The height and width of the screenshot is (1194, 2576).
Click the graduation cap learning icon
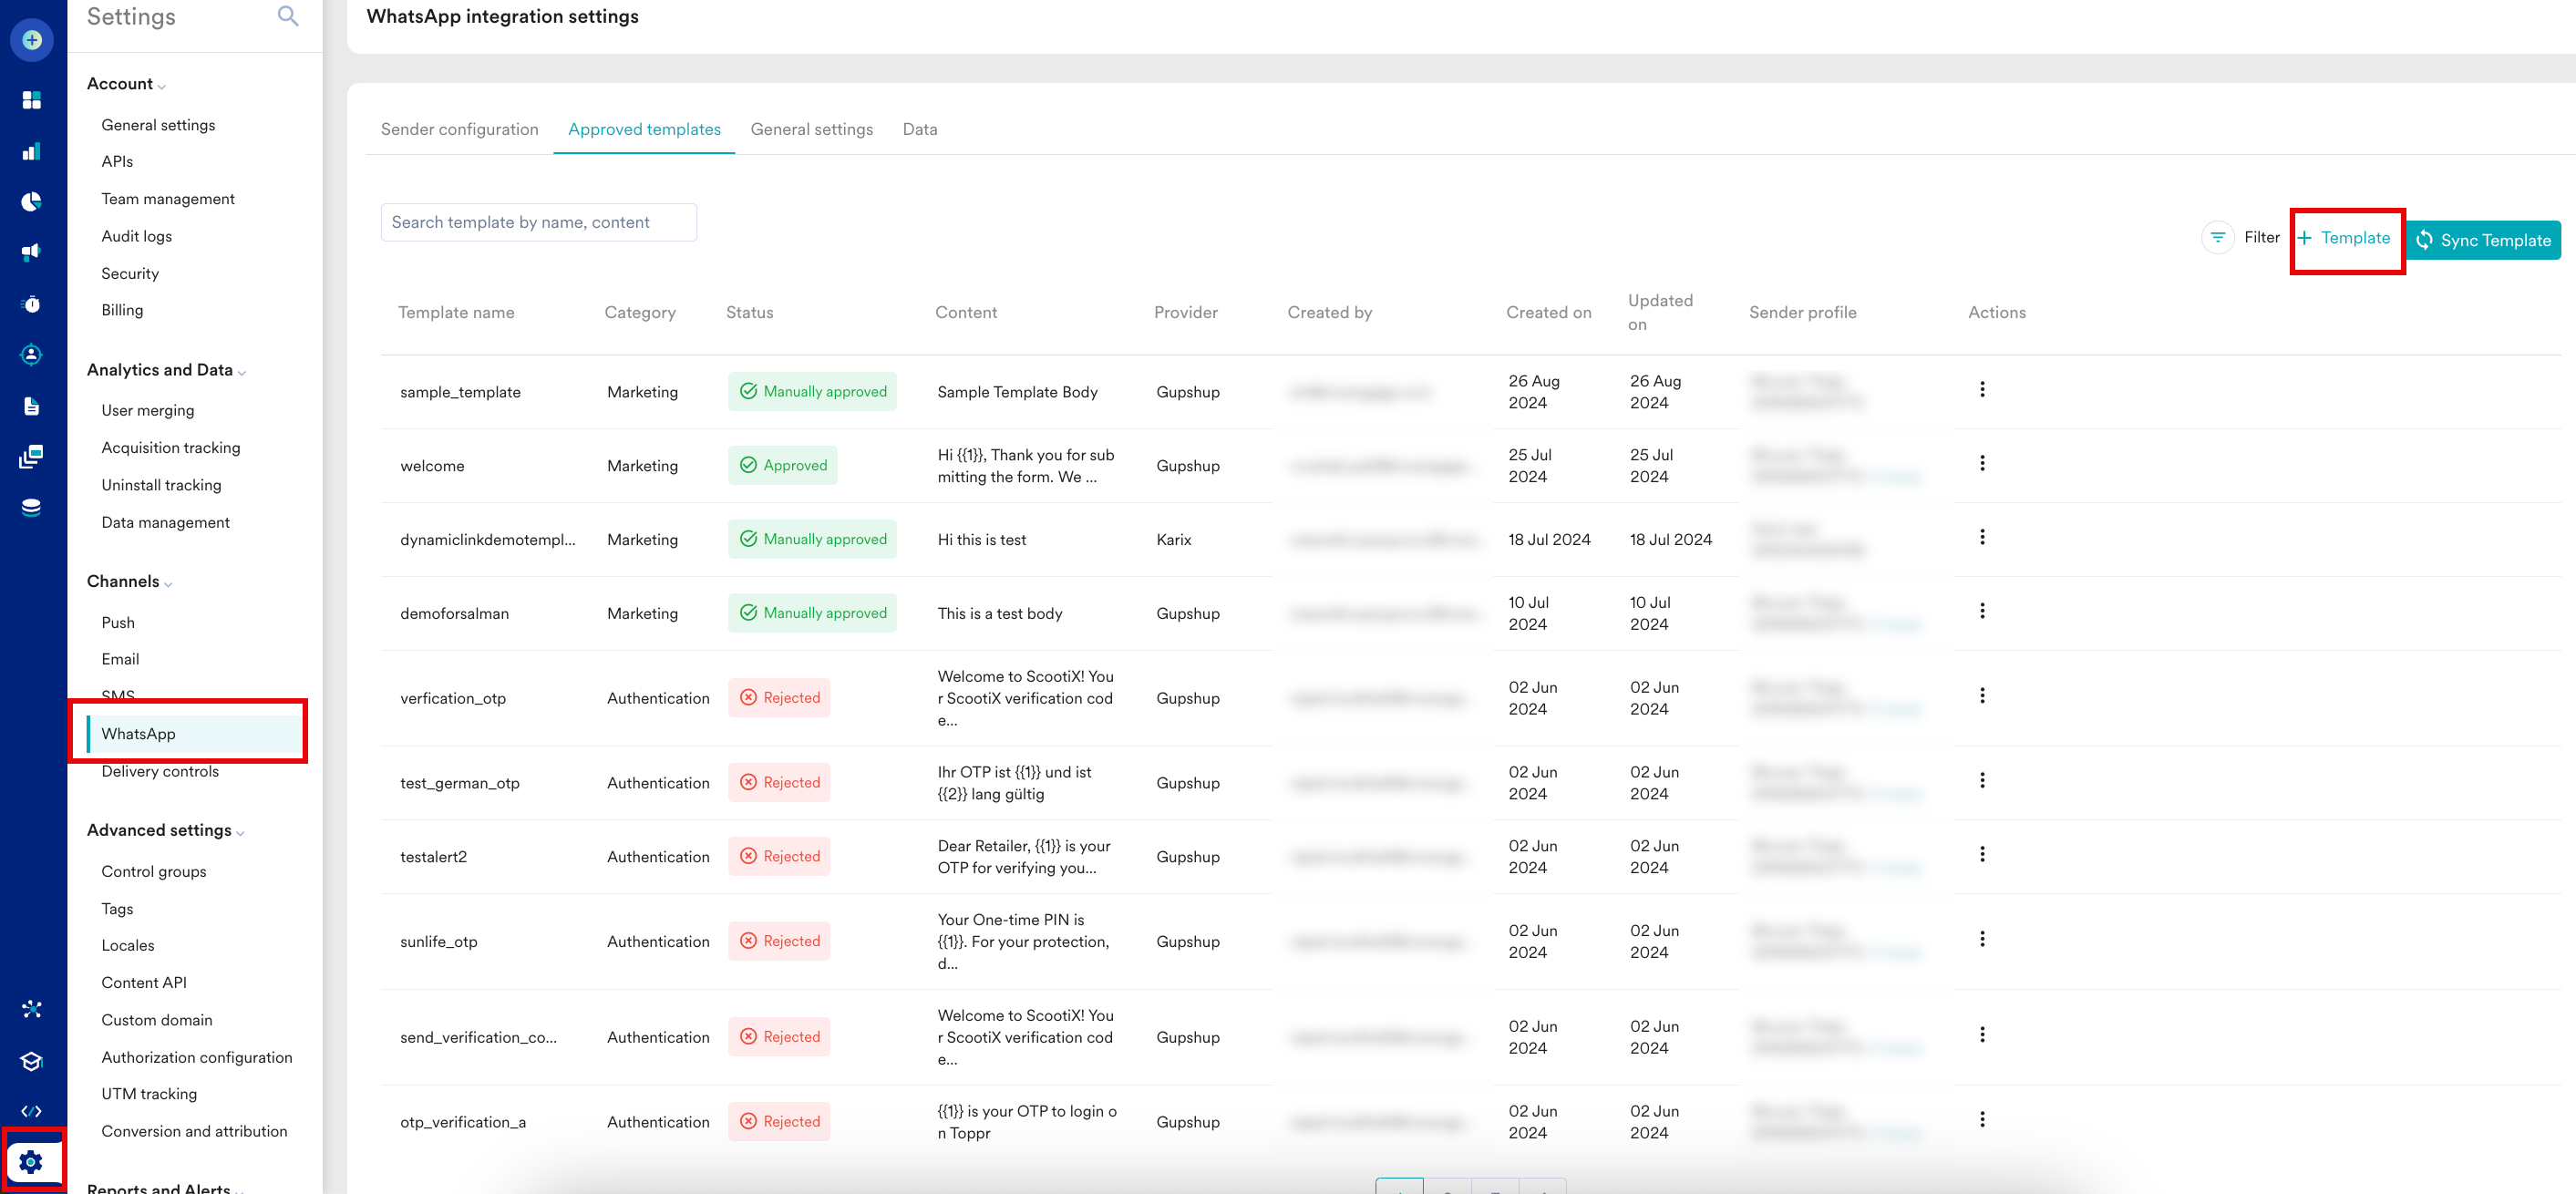pos(32,1061)
